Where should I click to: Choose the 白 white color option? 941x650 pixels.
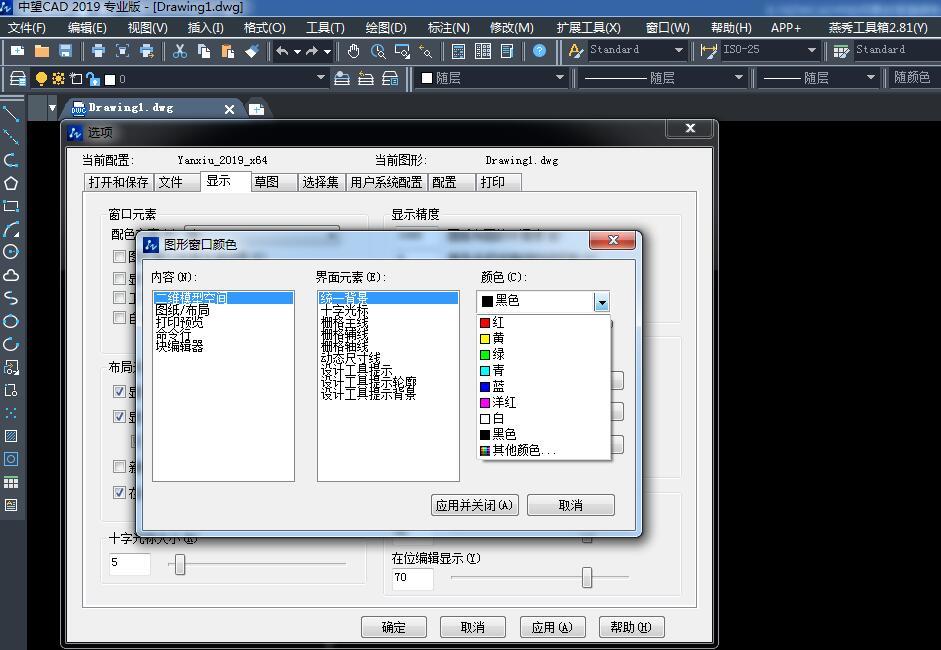tap(544, 418)
